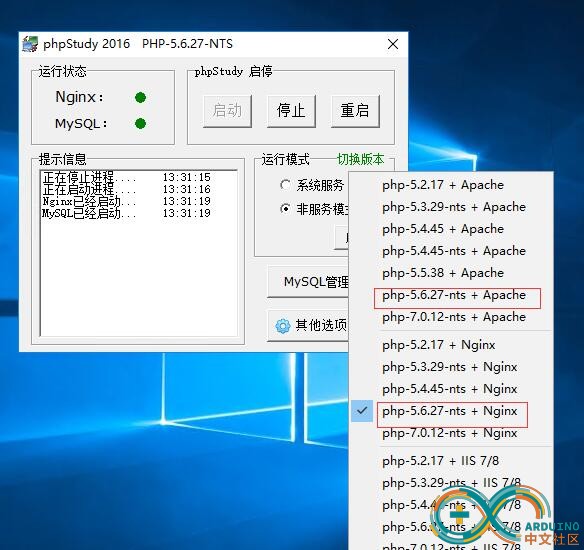Click the Nginx已经启动 log line
This screenshot has width=584, height=550.
[x=127, y=201]
